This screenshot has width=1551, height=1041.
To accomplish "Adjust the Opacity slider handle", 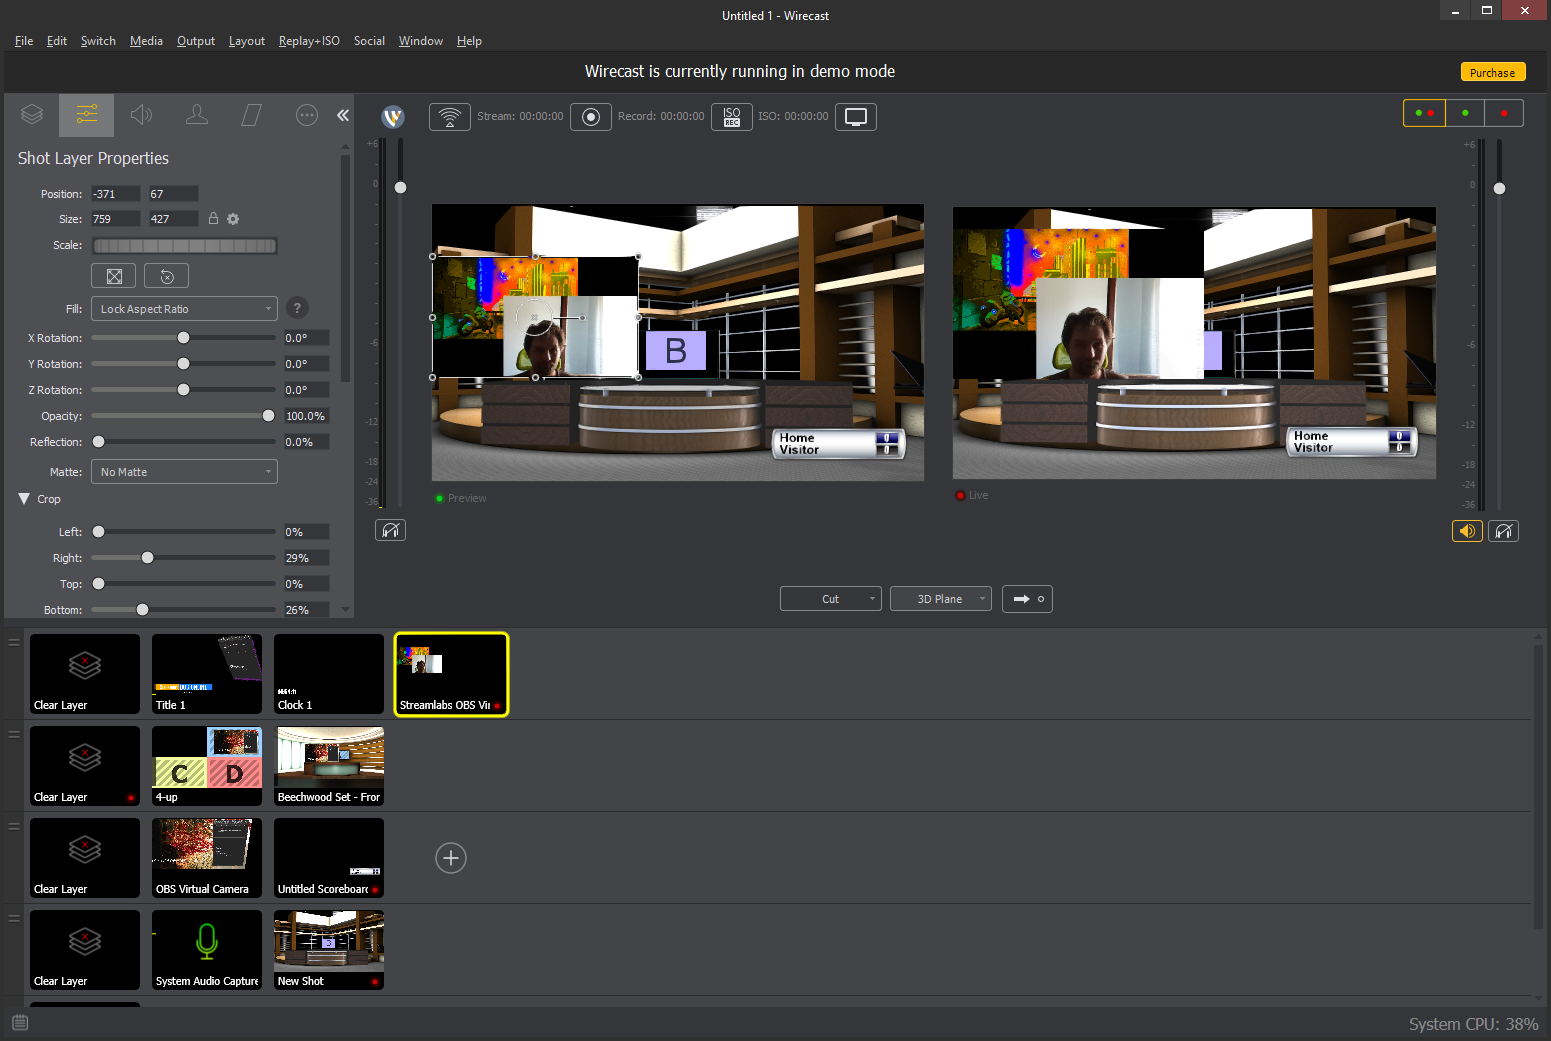I will (268, 416).
